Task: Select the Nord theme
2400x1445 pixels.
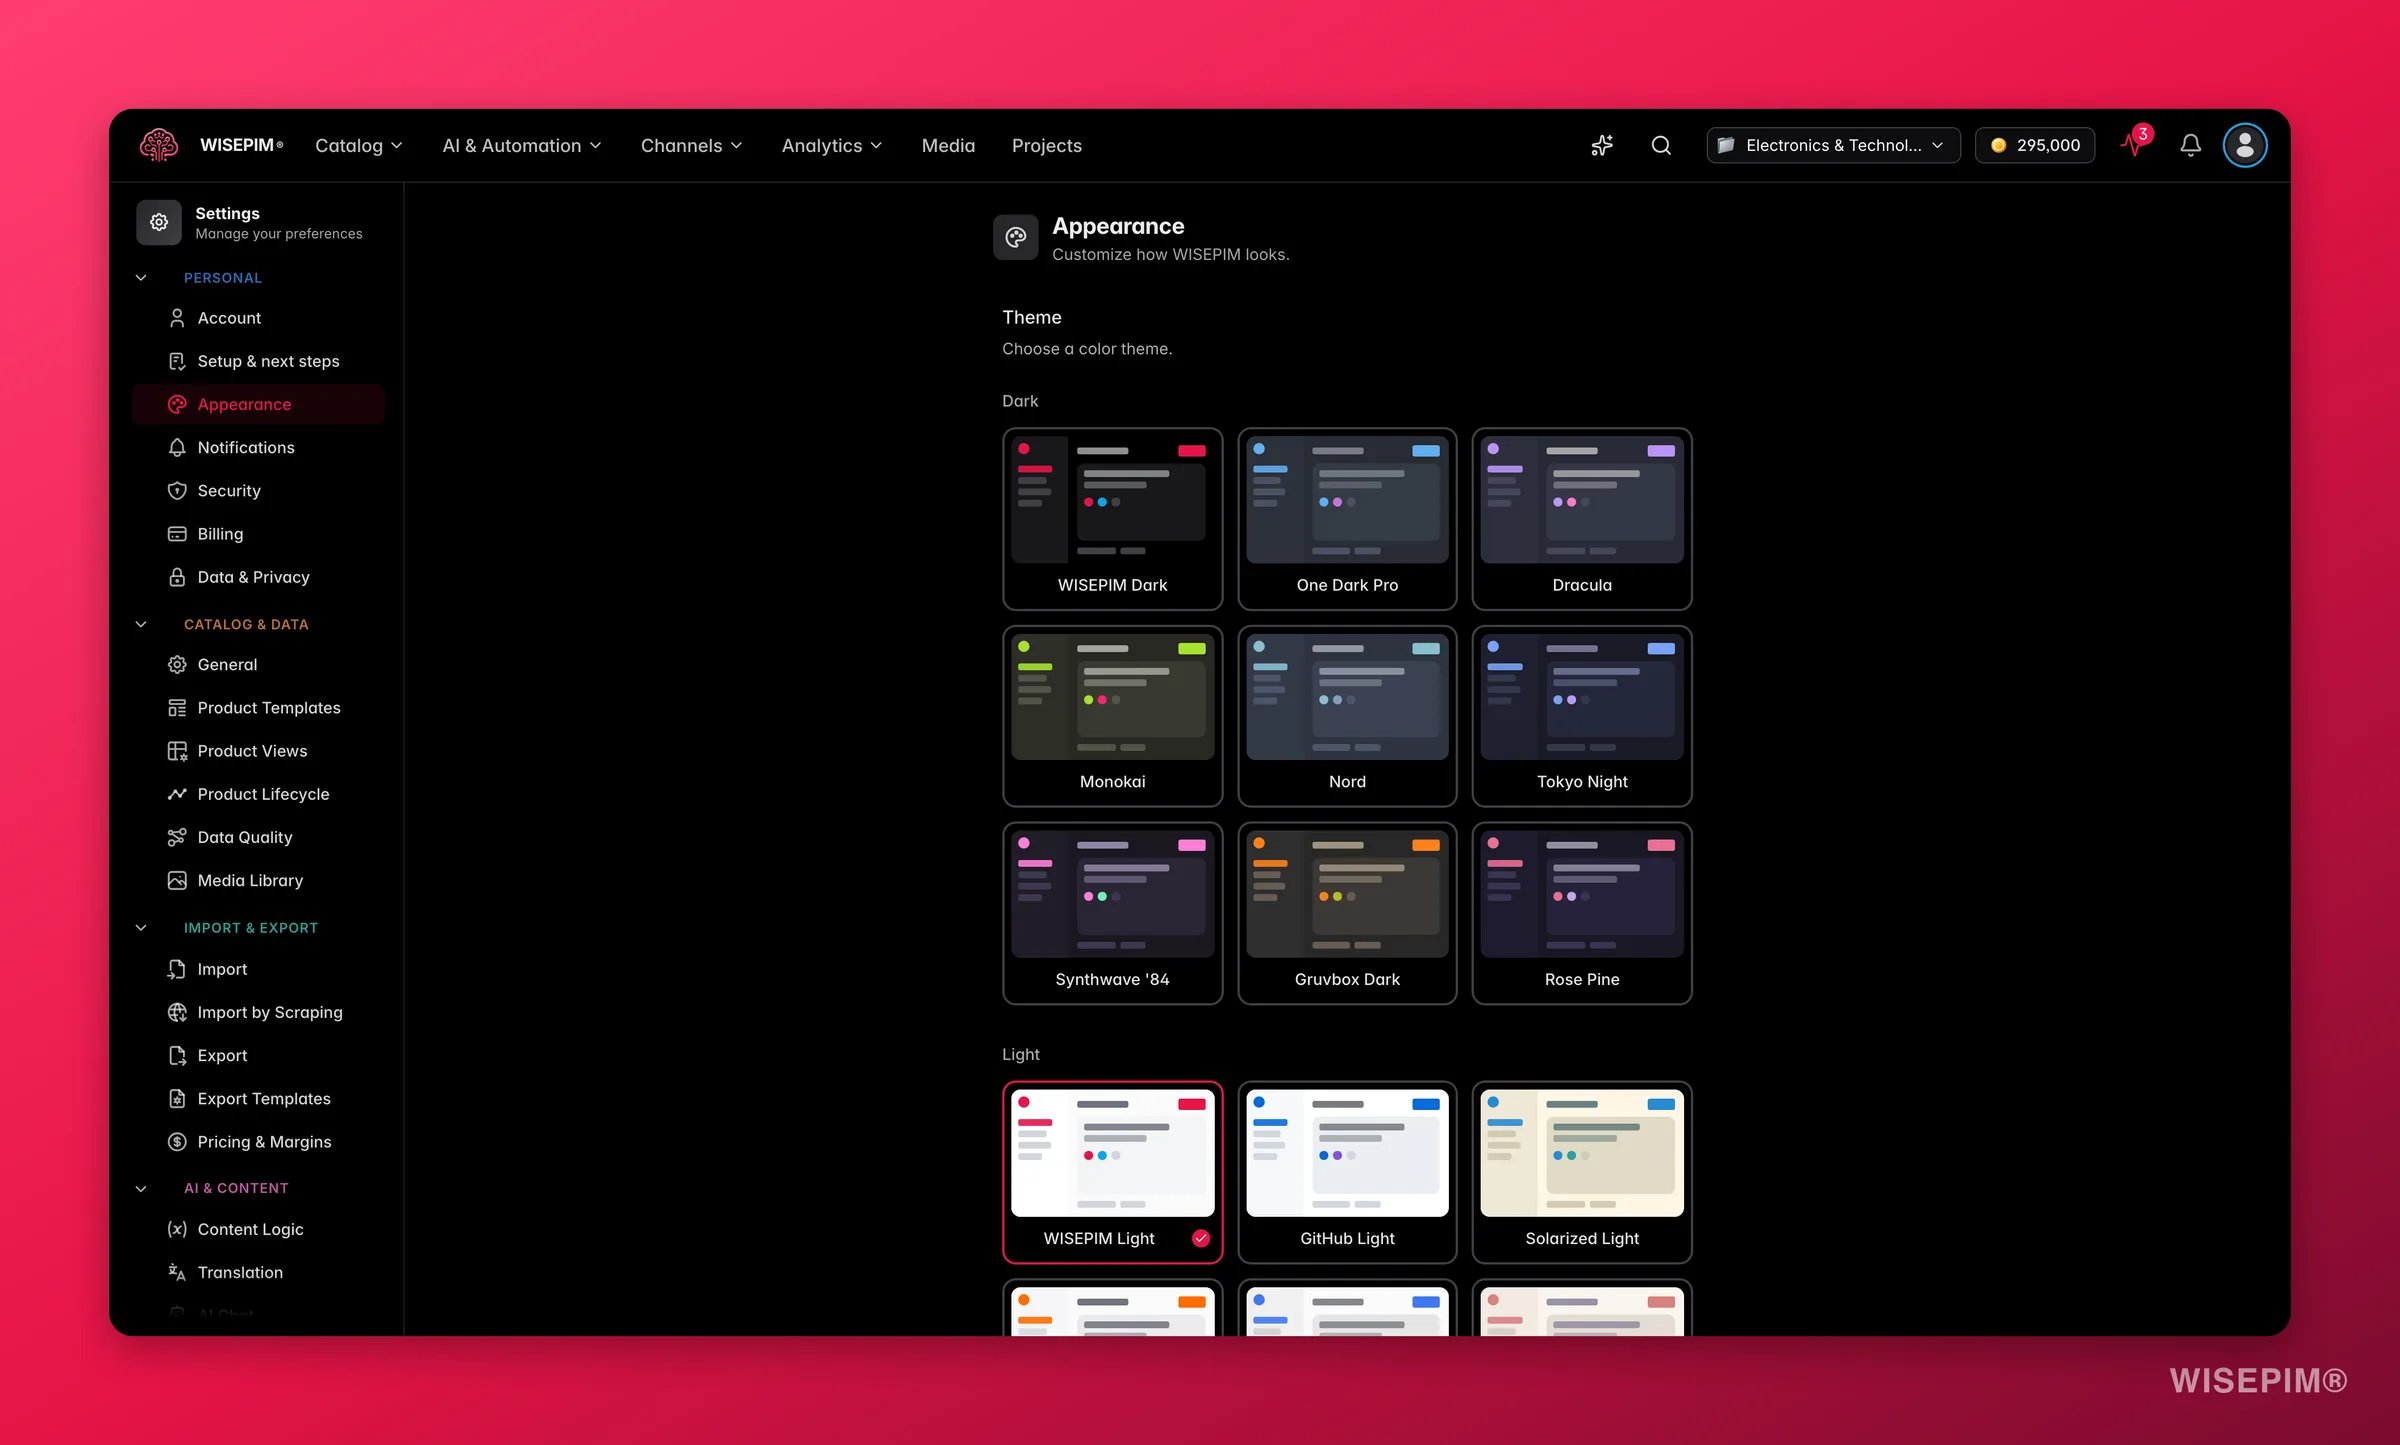Action: pos(1347,716)
